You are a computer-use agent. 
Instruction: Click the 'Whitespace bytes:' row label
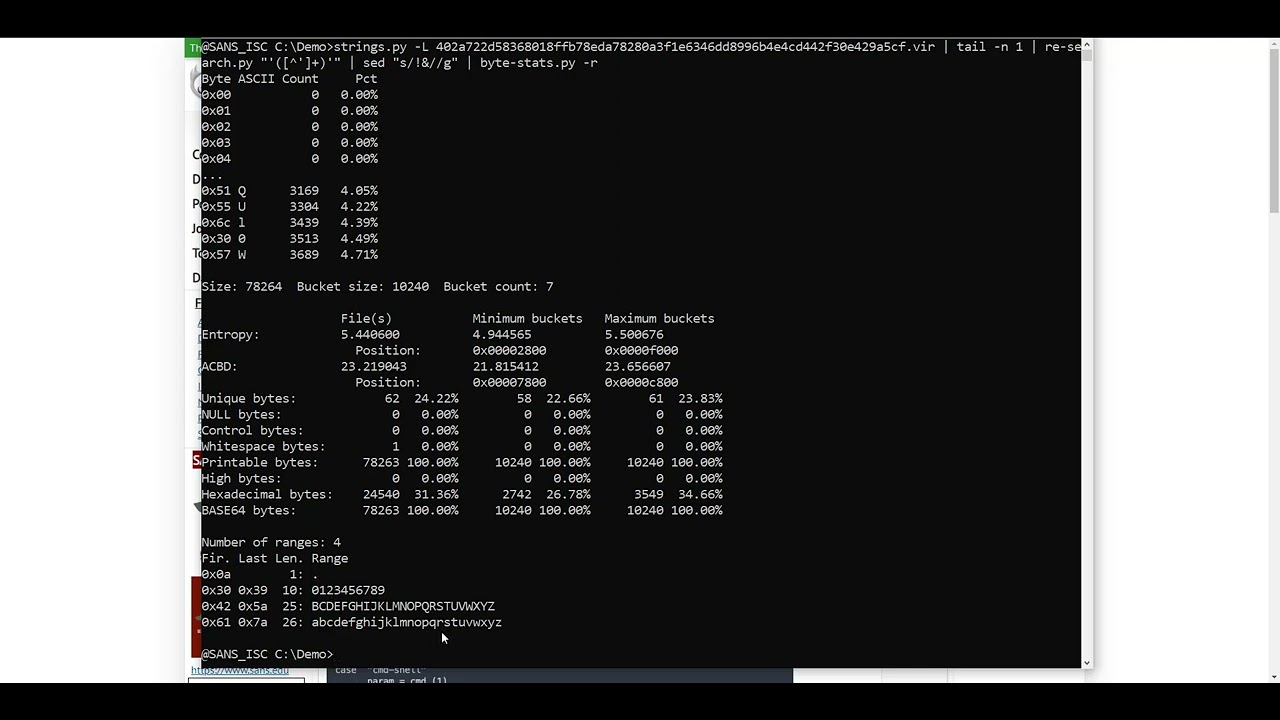(x=263, y=446)
